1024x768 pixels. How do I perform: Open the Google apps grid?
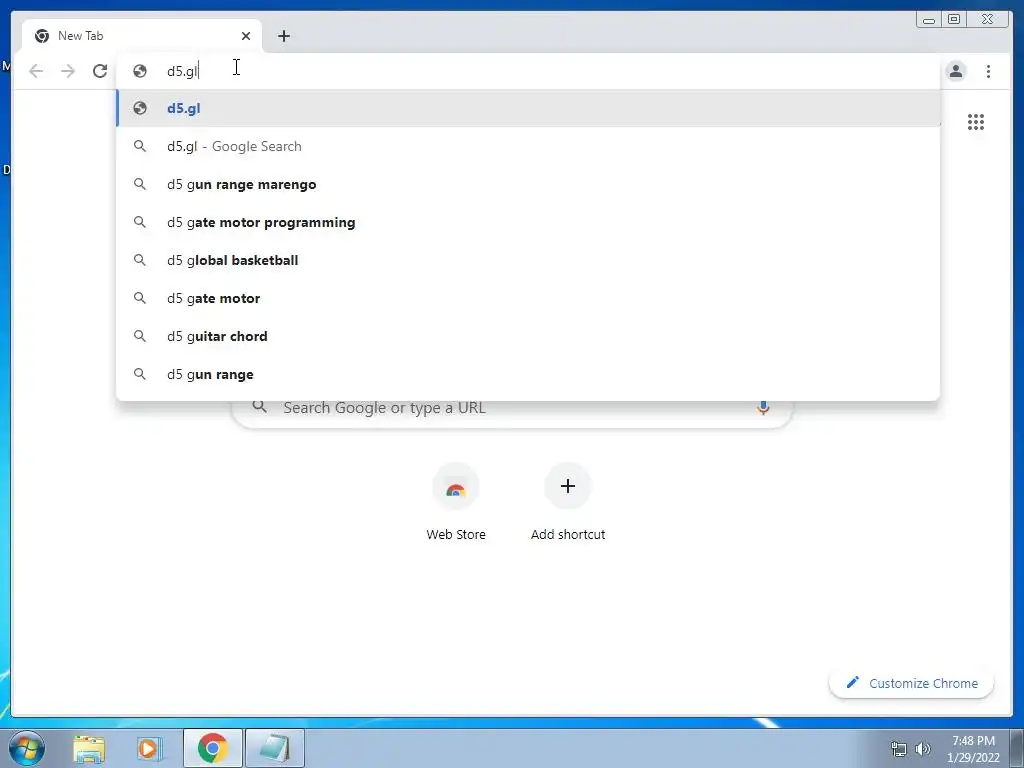(976, 122)
